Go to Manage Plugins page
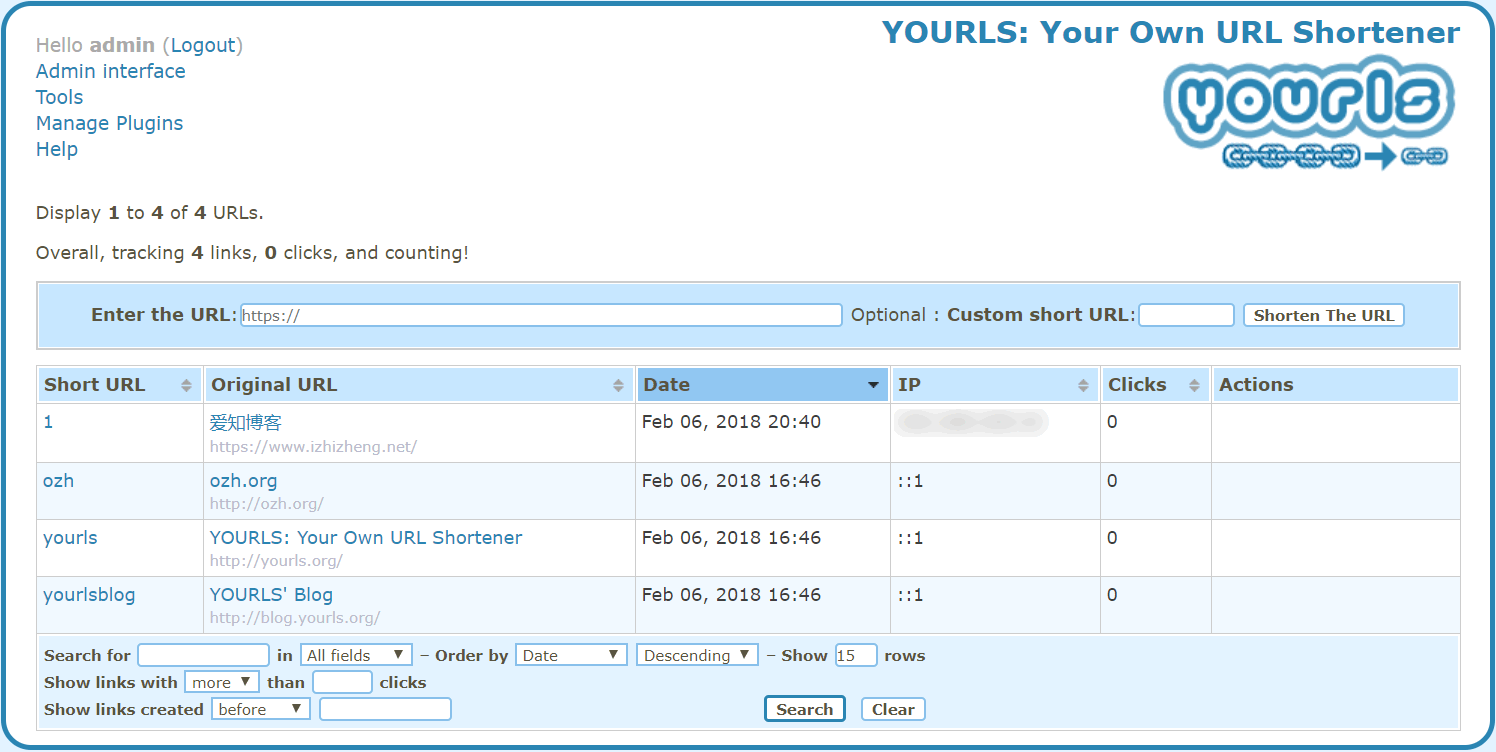 (109, 123)
